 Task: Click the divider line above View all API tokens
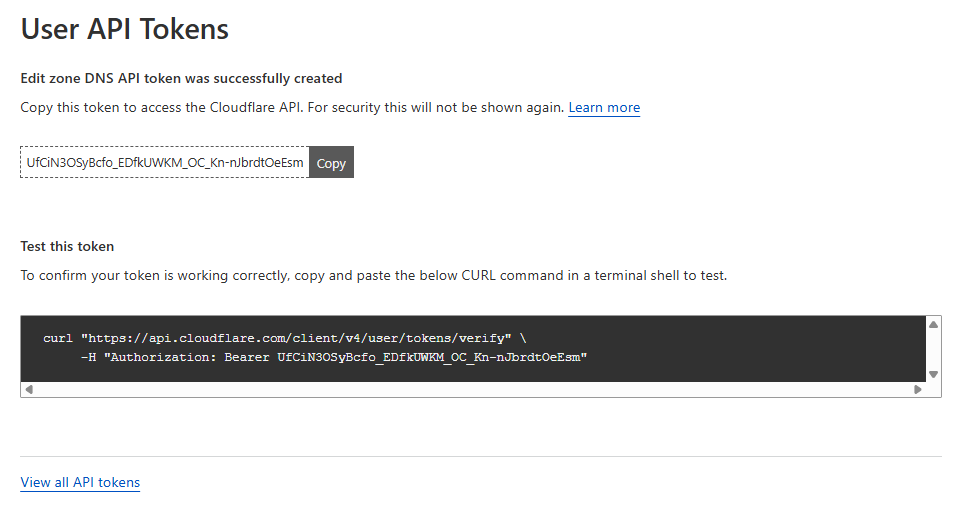point(481,456)
